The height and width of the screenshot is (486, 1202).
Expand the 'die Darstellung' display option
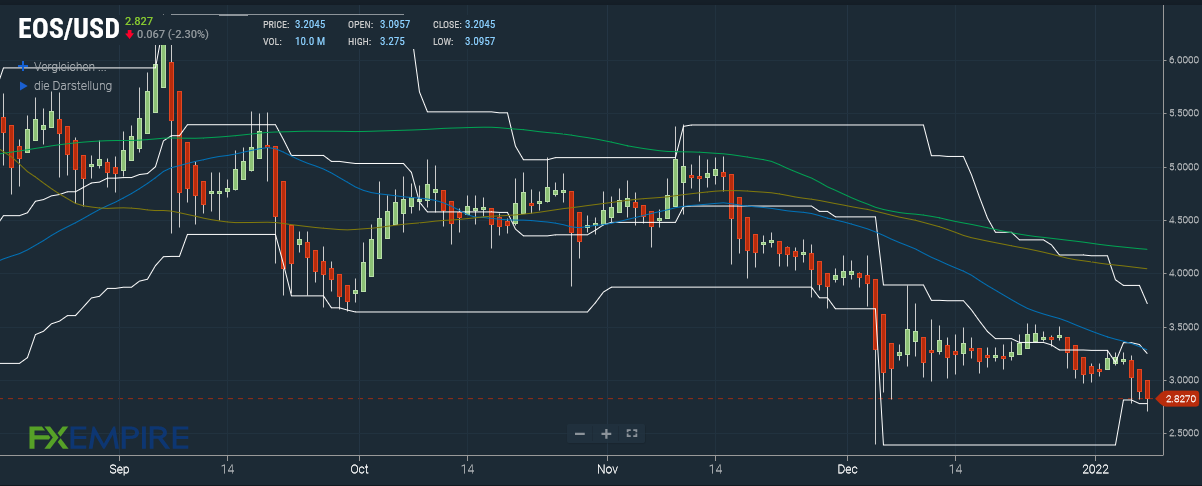[x=65, y=86]
